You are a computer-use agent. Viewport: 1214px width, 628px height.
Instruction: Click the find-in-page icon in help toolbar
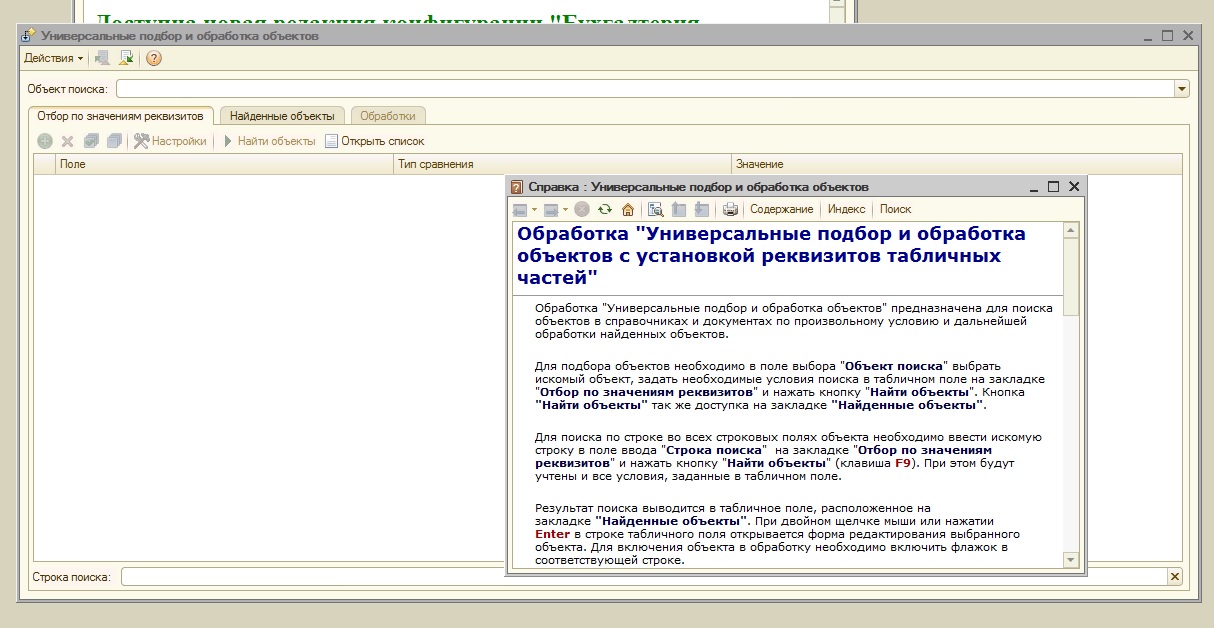656,210
